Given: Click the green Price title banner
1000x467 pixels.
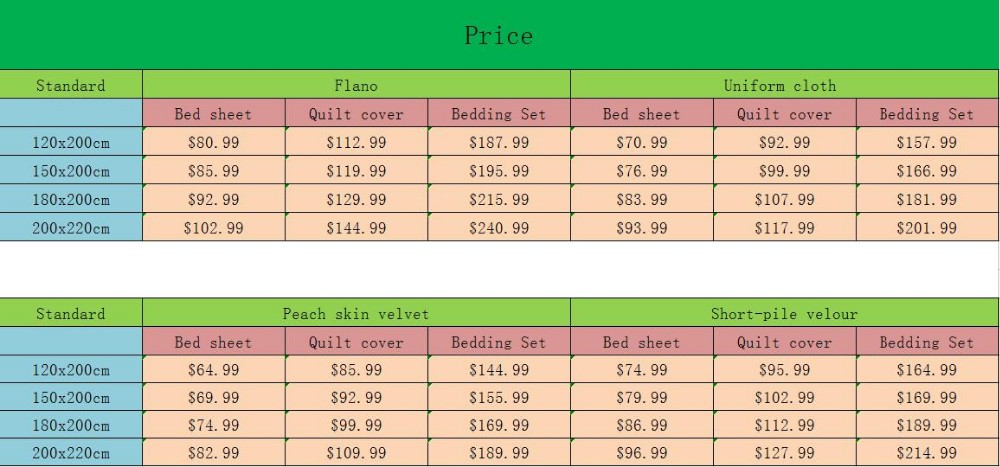Looking at the screenshot, I should (x=499, y=35).
